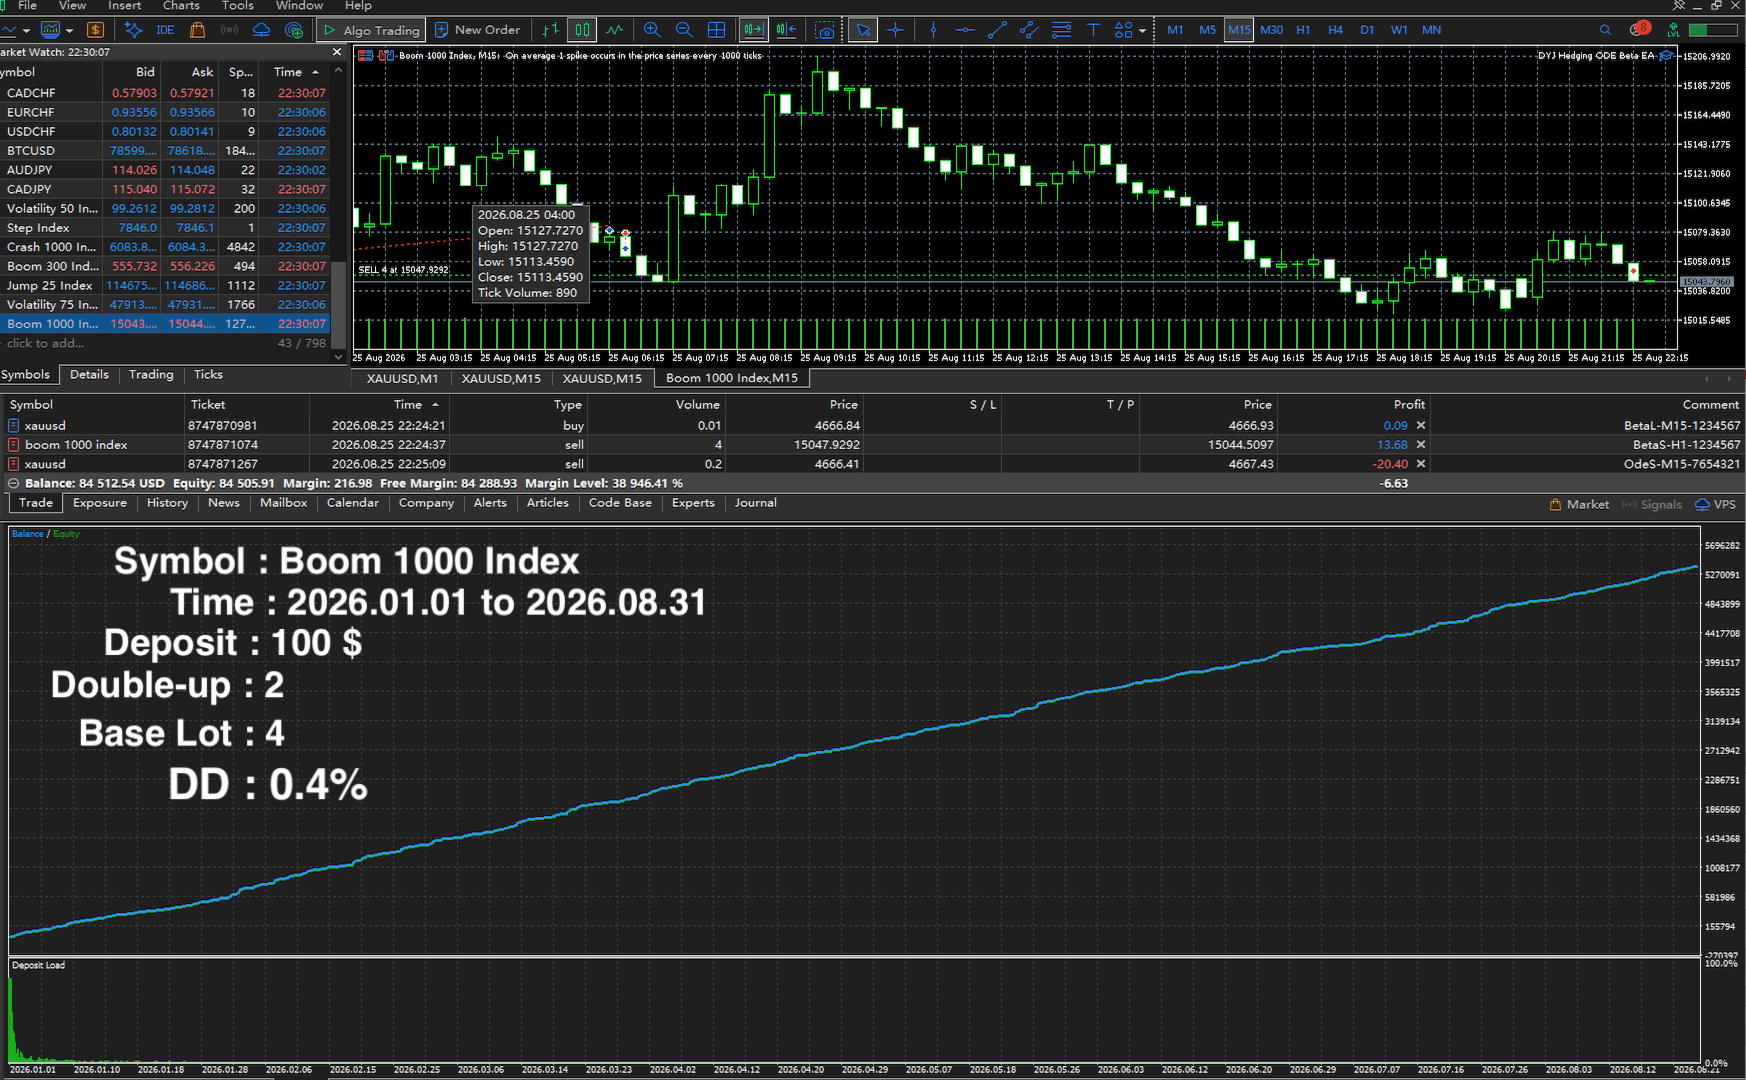Toggle chart auto-scroll to end
Image resolution: width=1746 pixels, height=1080 pixels.
(x=753, y=30)
